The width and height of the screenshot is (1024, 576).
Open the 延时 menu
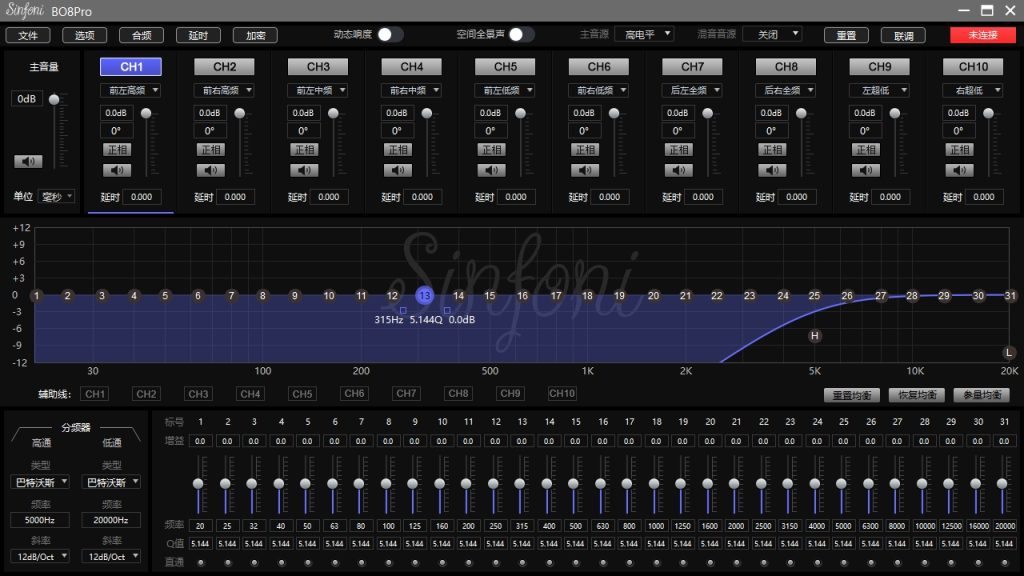(199, 35)
